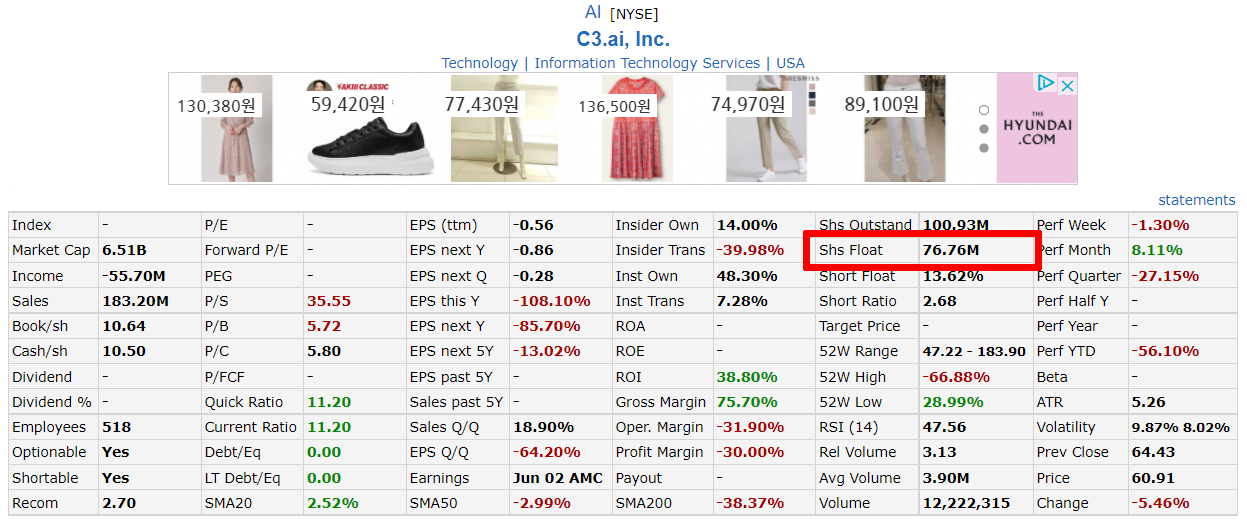1247x523 pixels.
Task: Click the Insider Trans value -39.98%
Action: coord(751,250)
